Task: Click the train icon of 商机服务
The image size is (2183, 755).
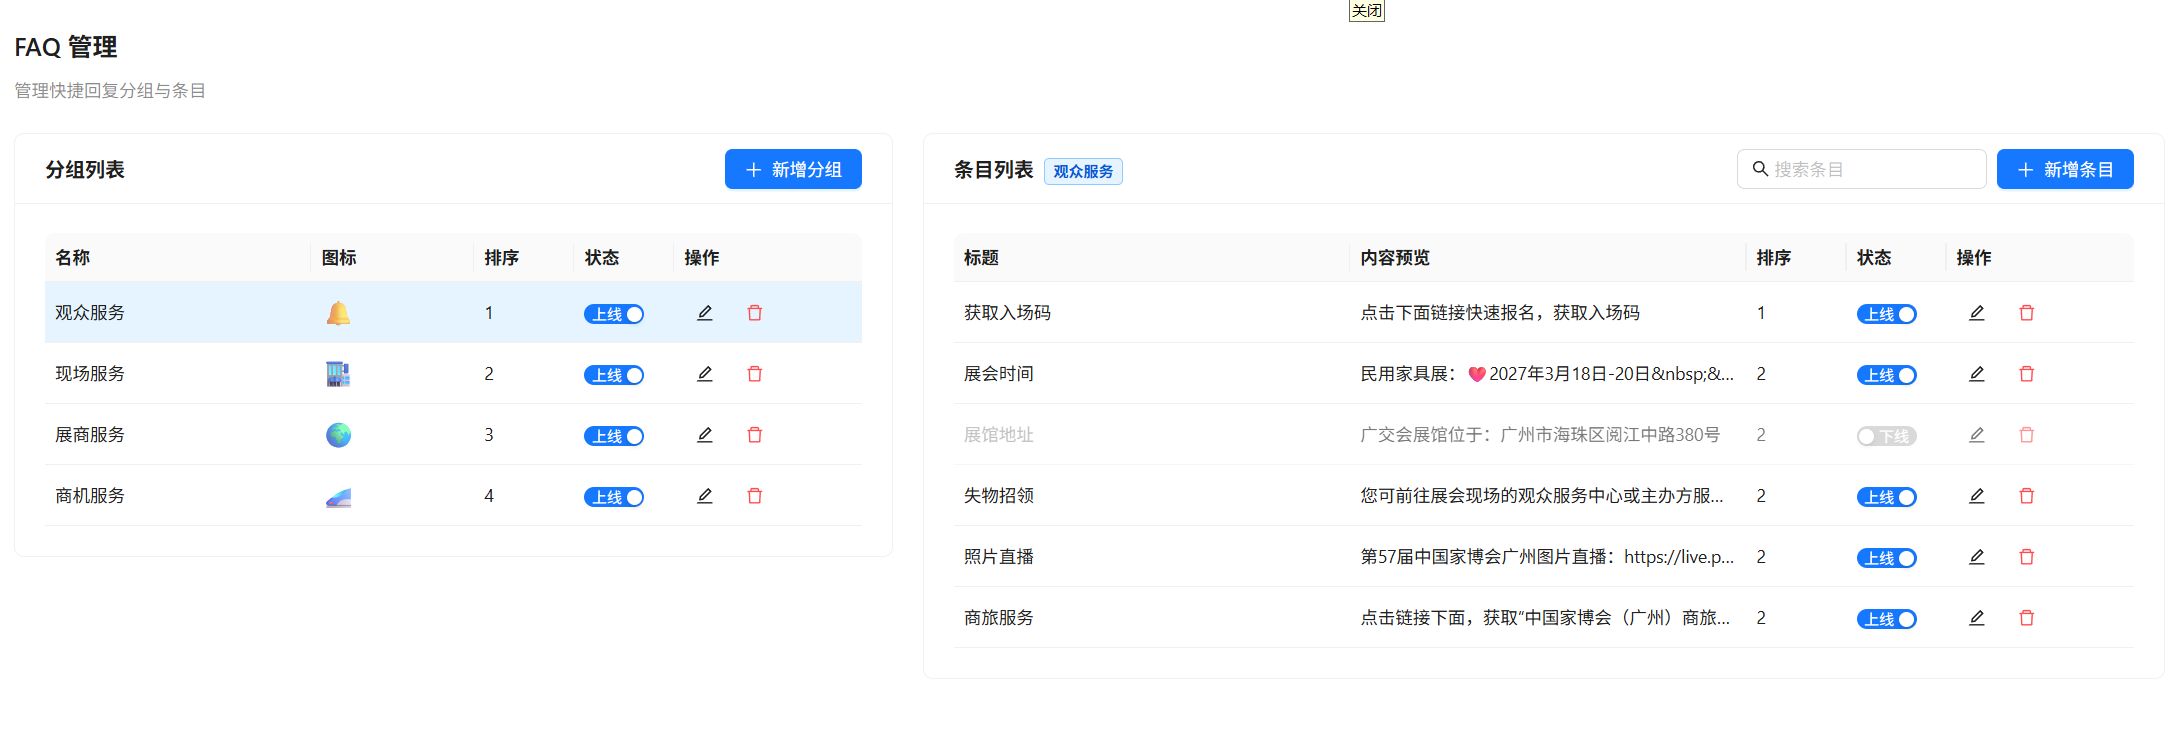Action: pyautogui.click(x=338, y=496)
